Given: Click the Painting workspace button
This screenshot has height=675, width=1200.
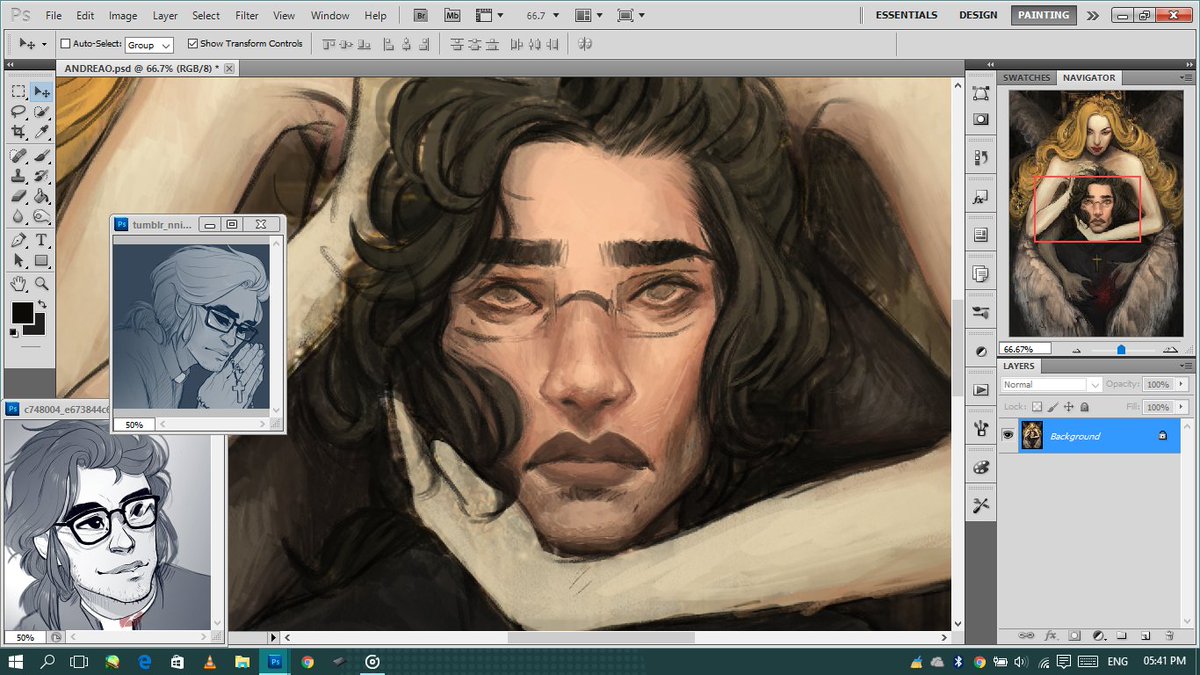Looking at the screenshot, I should [1042, 15].
